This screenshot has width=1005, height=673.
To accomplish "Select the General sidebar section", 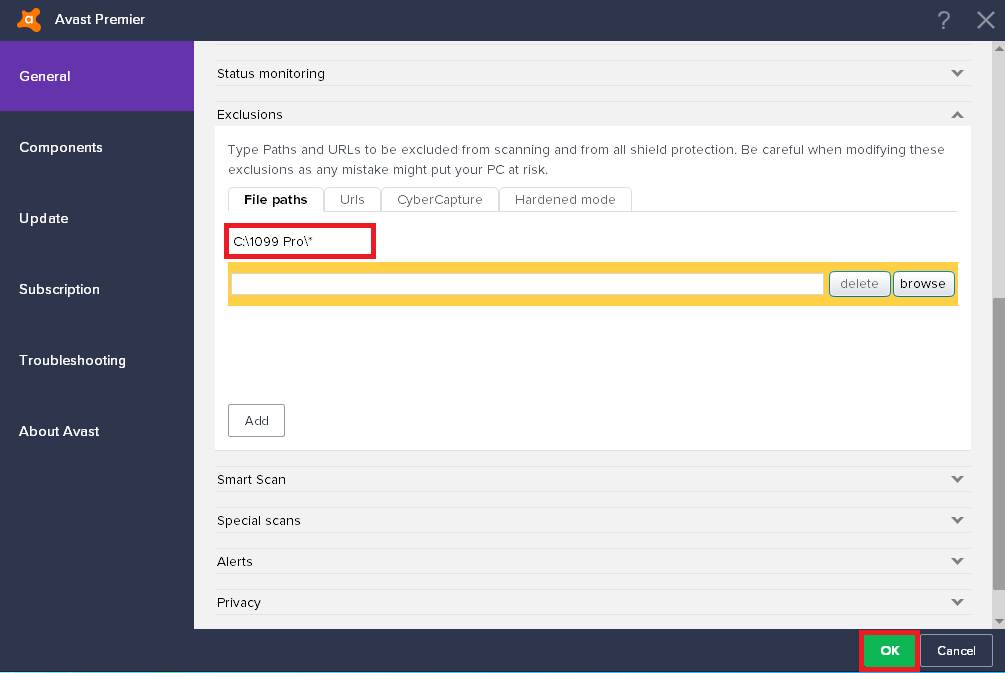I will click(97, 76).
